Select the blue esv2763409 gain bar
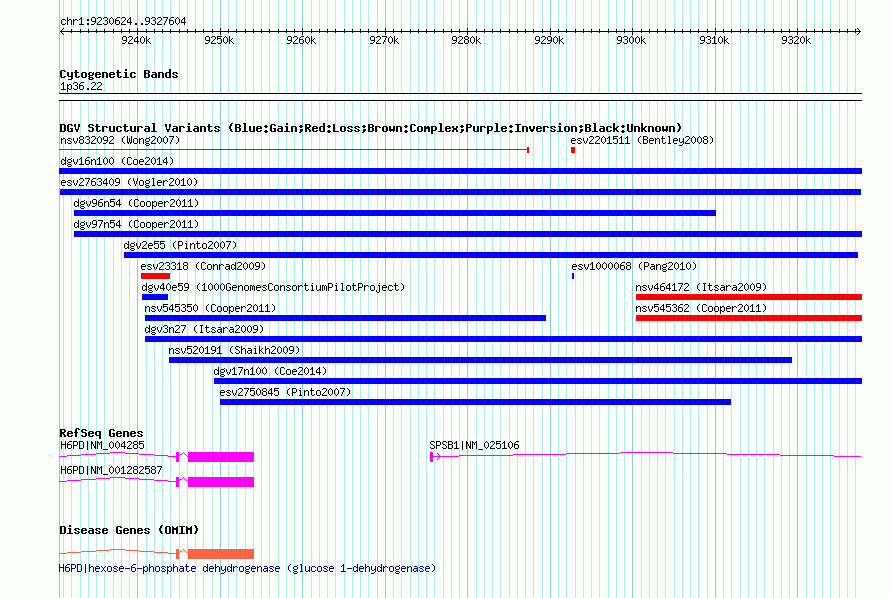 coord(460,192)
